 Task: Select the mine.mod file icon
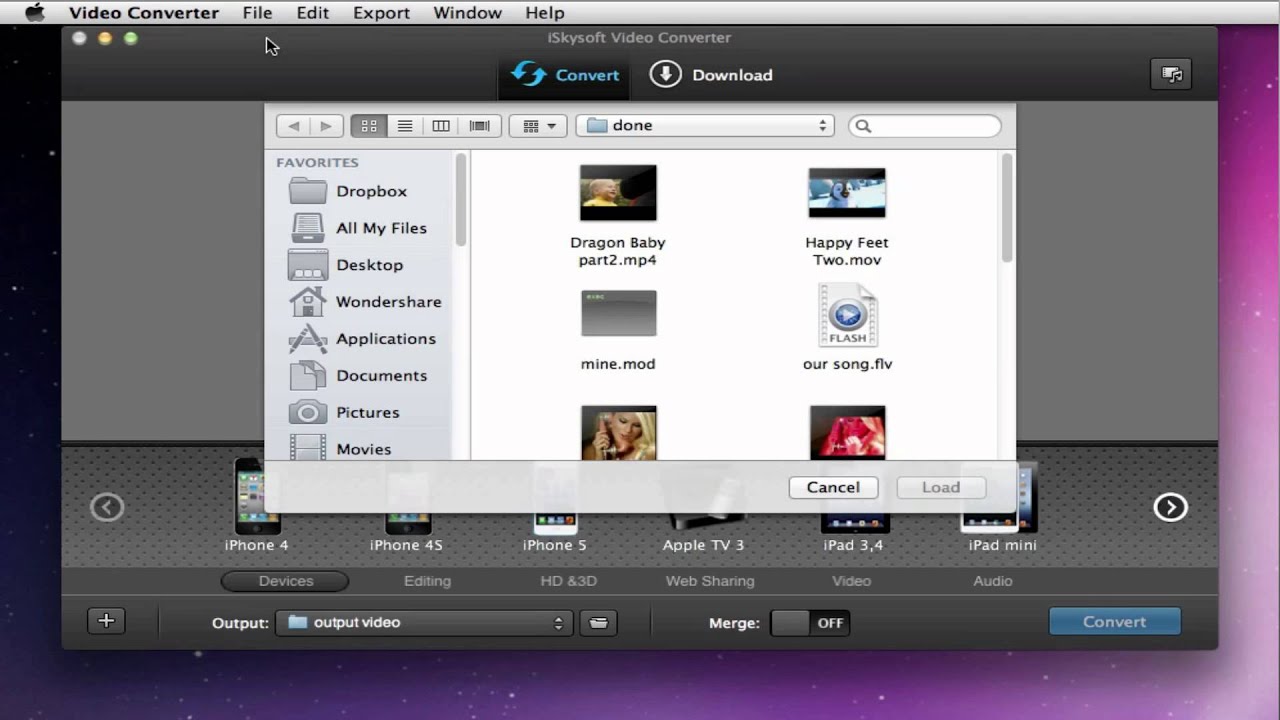coord(618,314)
